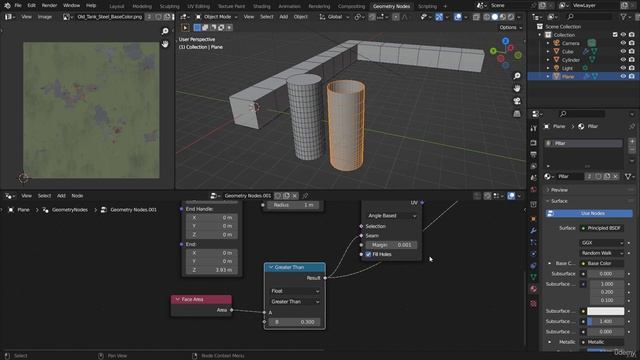
Task: Enable wireframe viewport shading
Action: 487,17
